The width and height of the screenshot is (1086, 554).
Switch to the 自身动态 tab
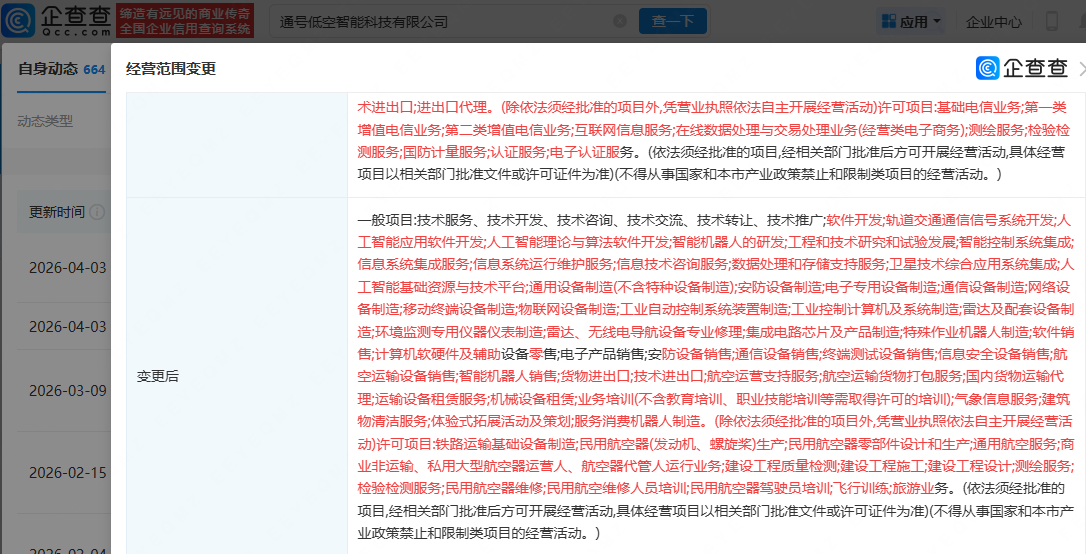48,69
